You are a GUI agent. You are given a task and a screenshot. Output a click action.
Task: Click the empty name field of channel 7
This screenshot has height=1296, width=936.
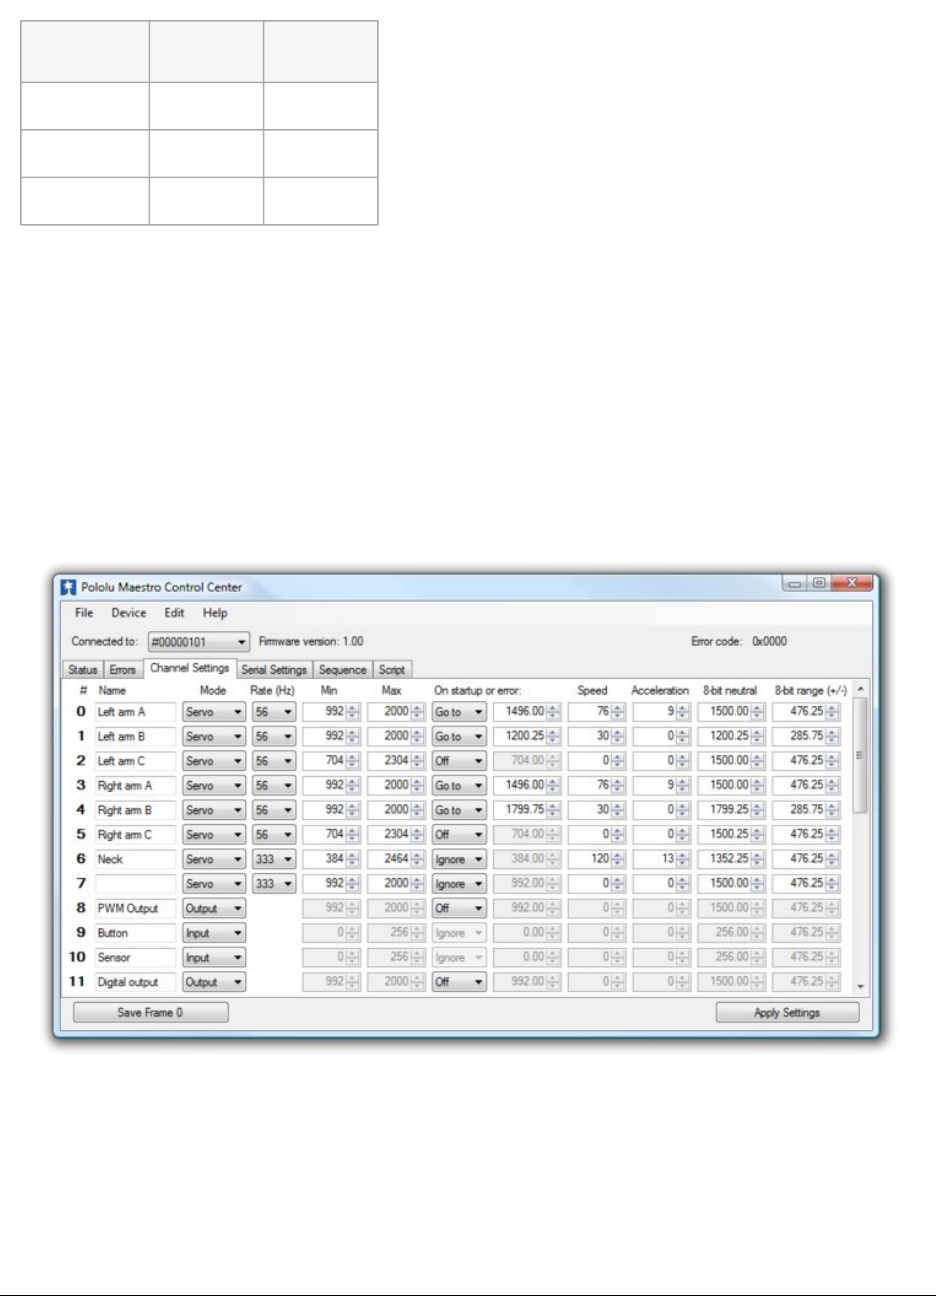pos(135,883)
